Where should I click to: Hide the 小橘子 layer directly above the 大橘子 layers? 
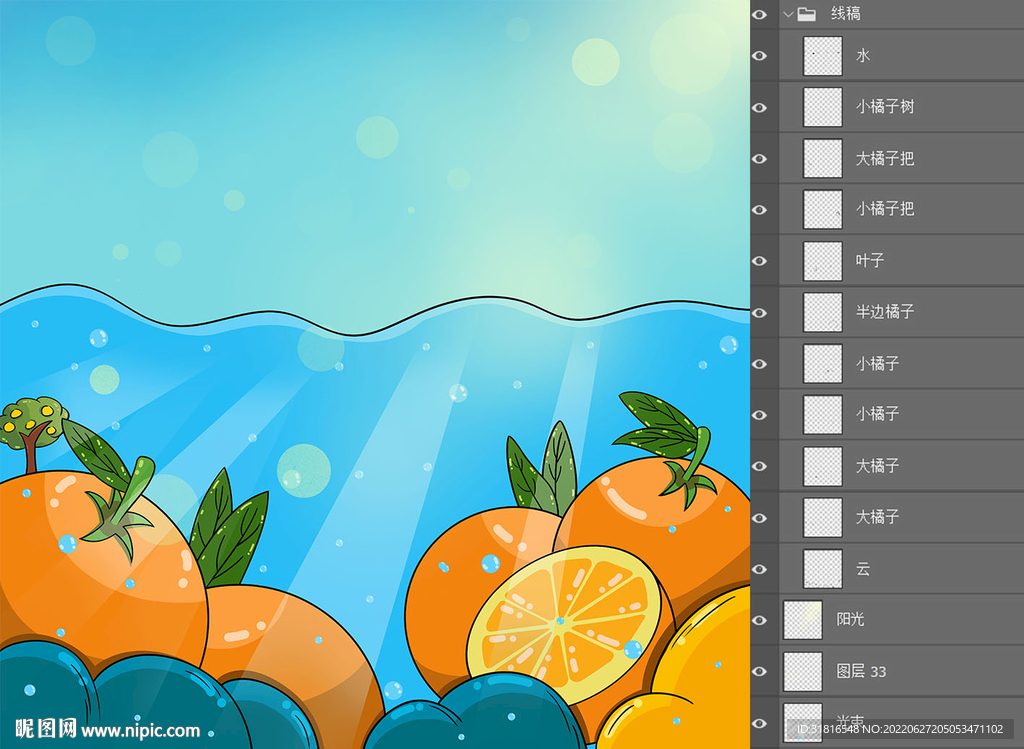point(760,415)
